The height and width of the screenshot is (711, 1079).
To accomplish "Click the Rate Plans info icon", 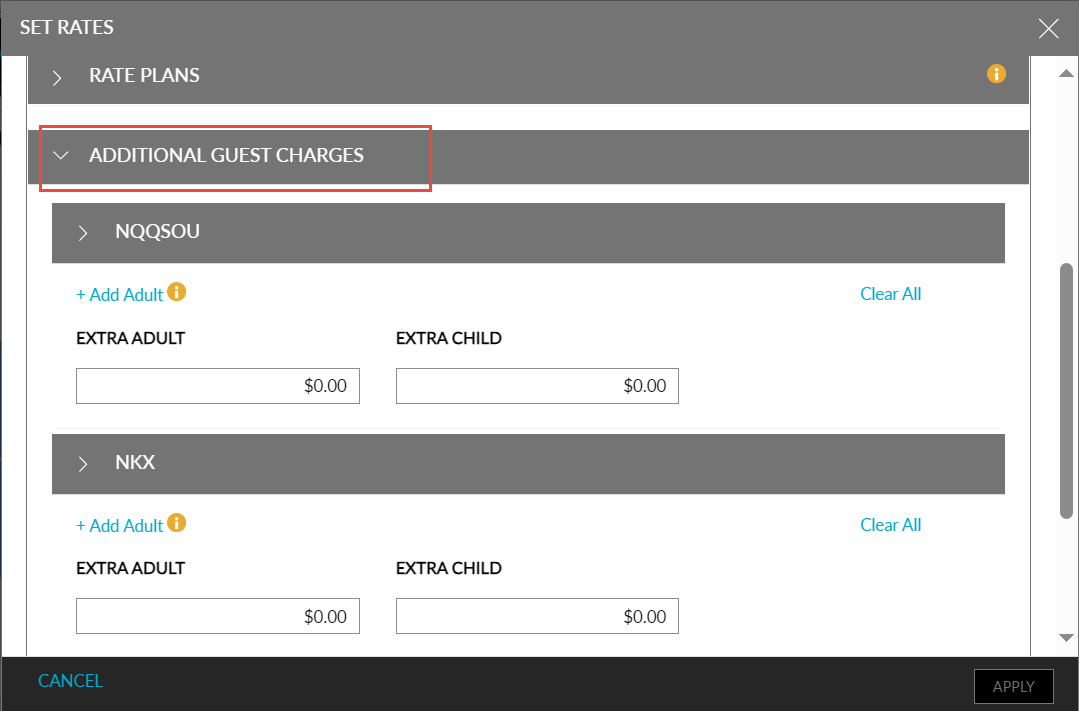I will click(x=996, y=73).
